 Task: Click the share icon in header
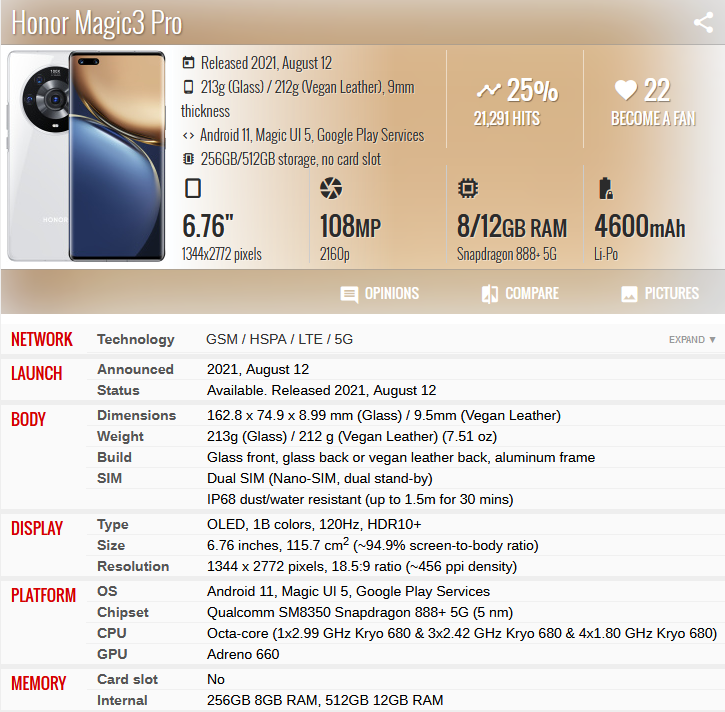click(703, 23)
